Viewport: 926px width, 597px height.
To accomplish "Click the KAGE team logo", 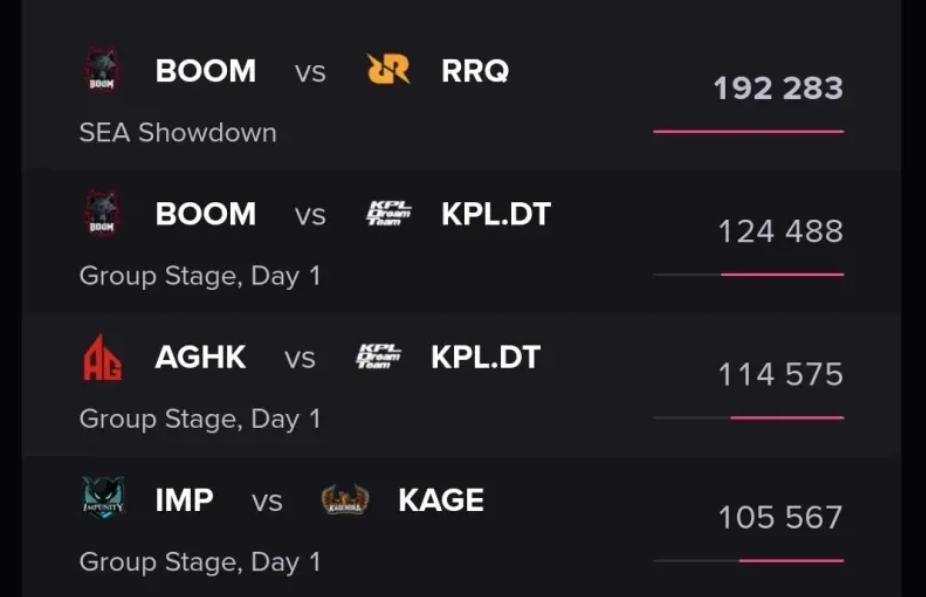I will [345, 500].
